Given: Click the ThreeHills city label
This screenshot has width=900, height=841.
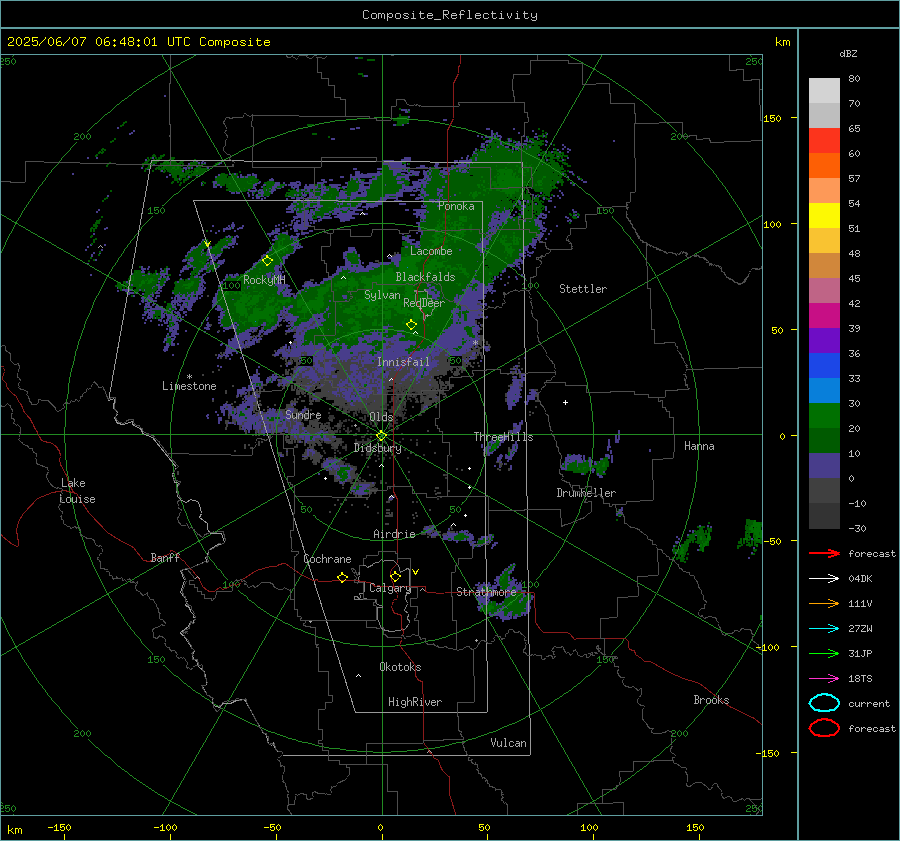Looking at the screenshot, I should (x=503, y=437).
